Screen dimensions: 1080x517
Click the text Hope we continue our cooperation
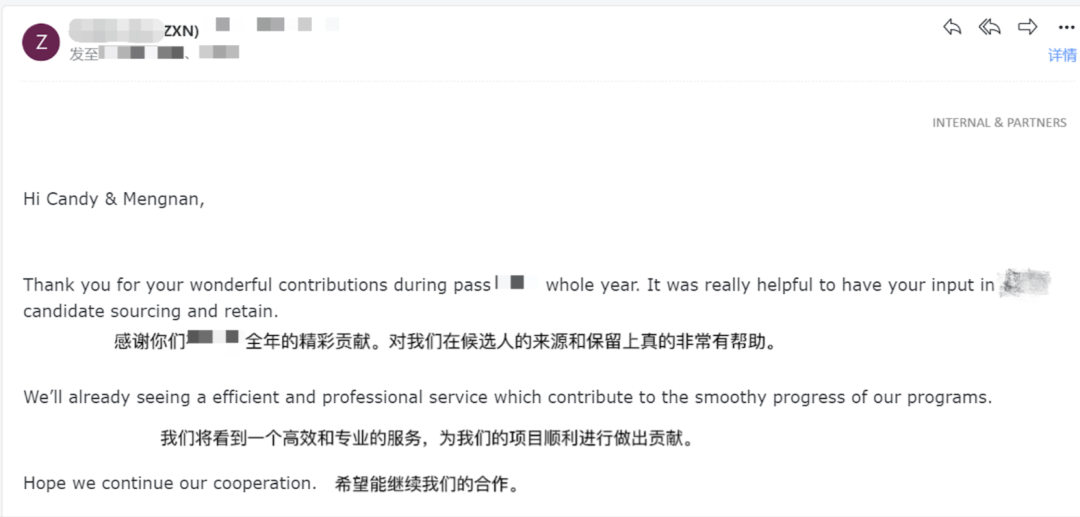point(169,483)
